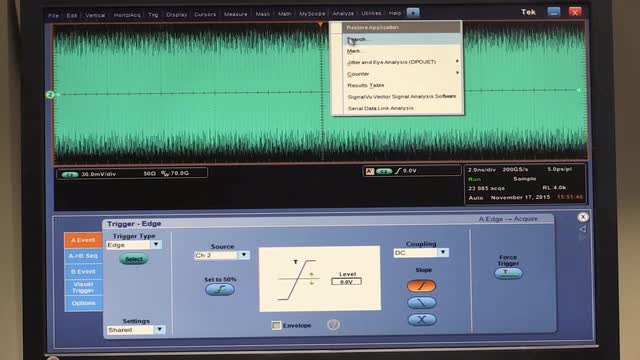Click the A trigger badge in readout
640x360 pixels.
coord(370,171)
